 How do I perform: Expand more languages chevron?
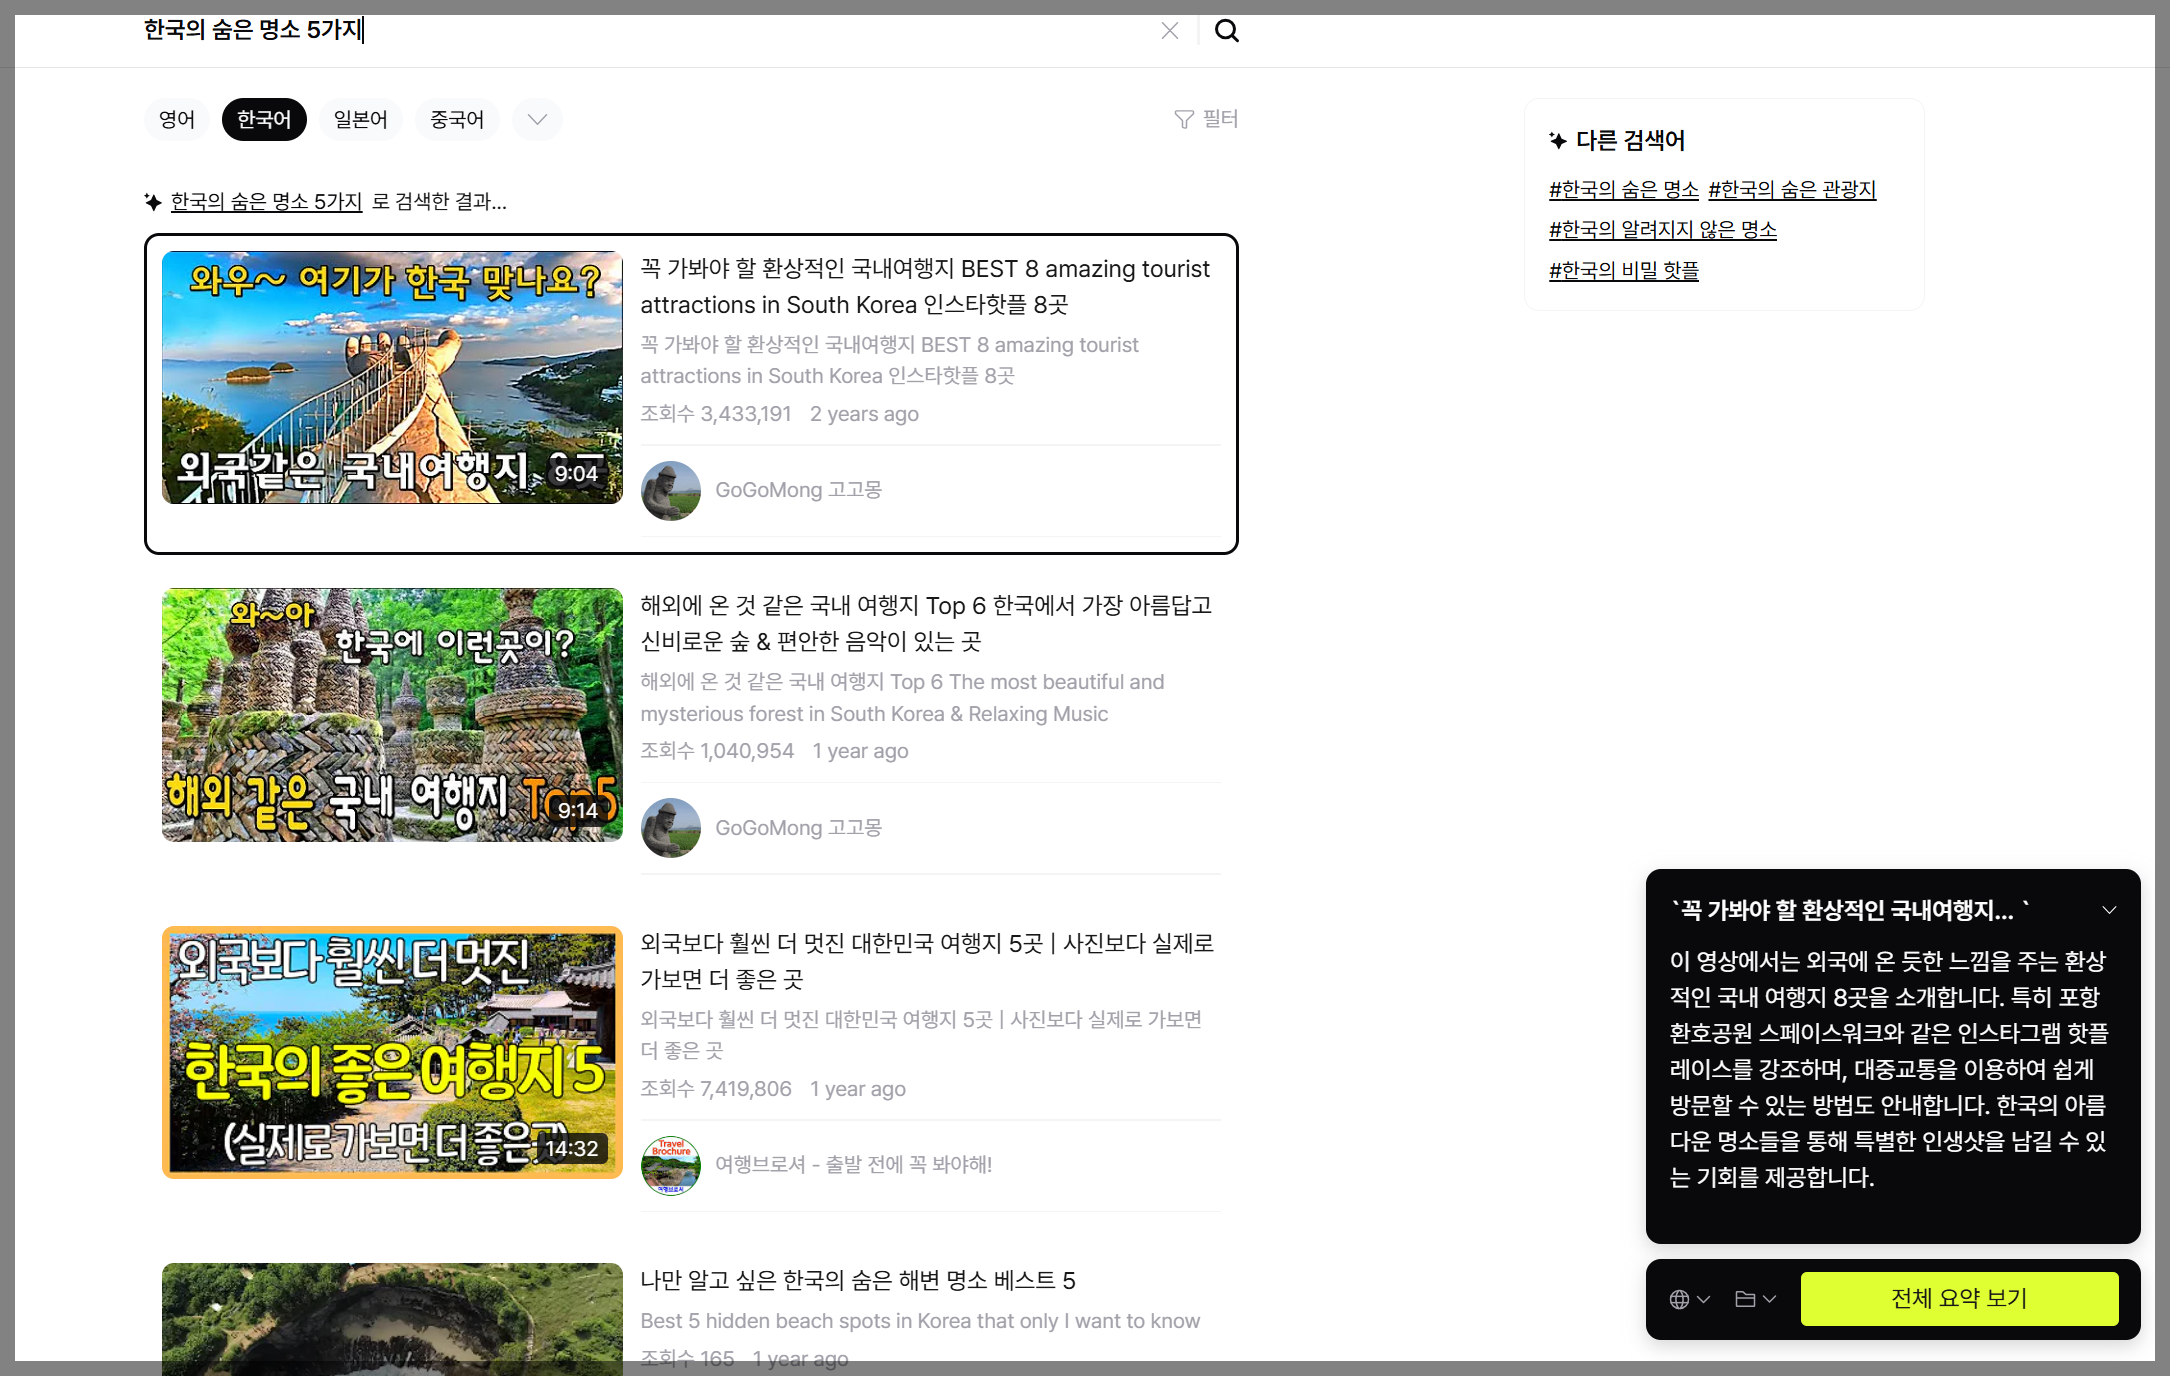pyautogui.click(x=537, y=120)
